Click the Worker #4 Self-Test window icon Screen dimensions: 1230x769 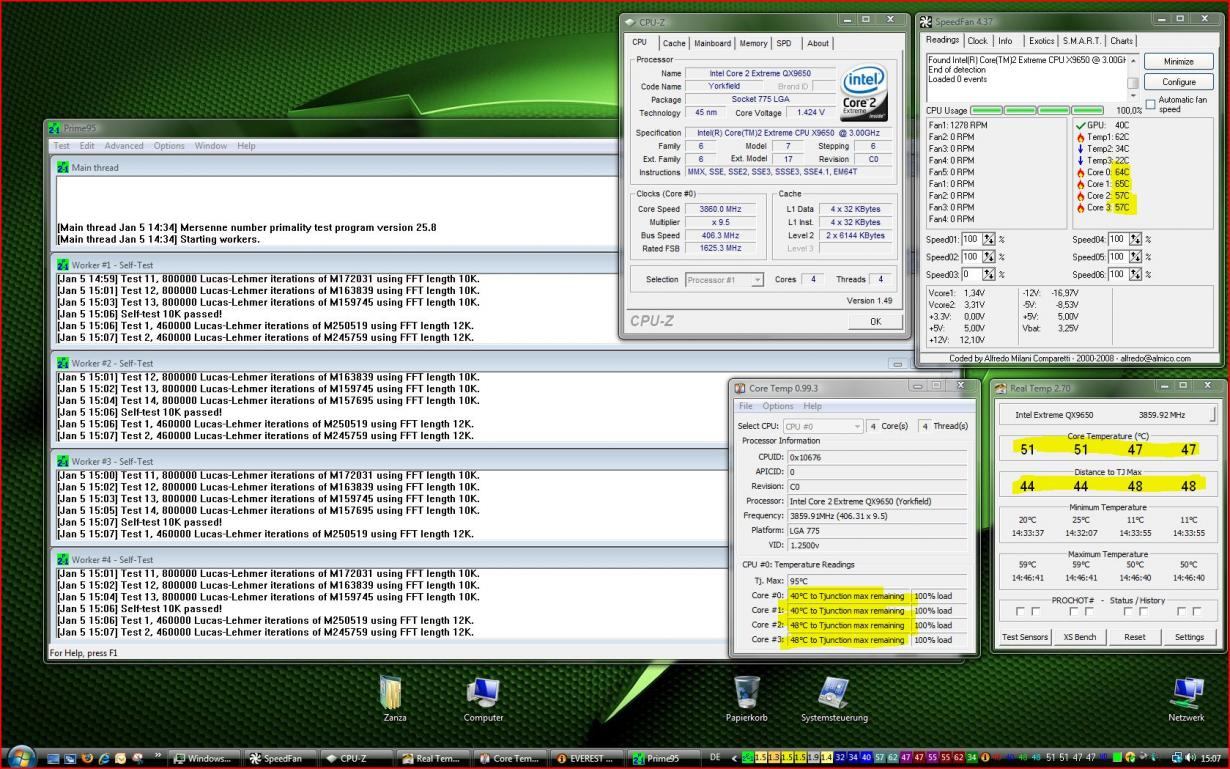click(62, 559)
